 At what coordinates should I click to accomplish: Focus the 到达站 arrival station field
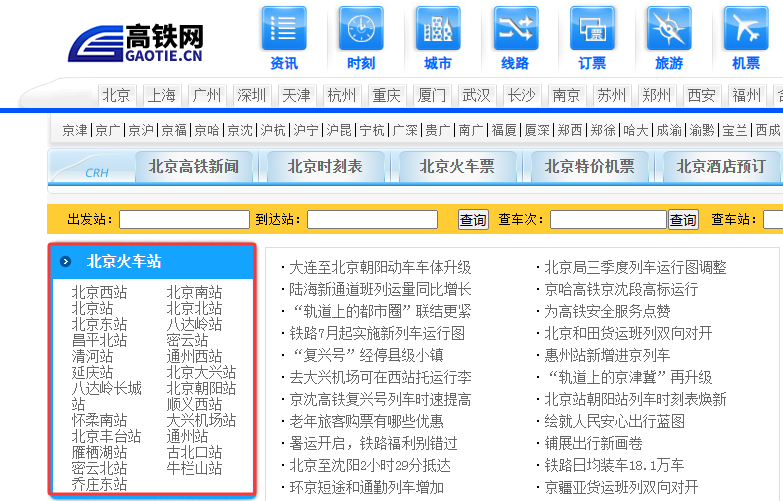(373, 220)
